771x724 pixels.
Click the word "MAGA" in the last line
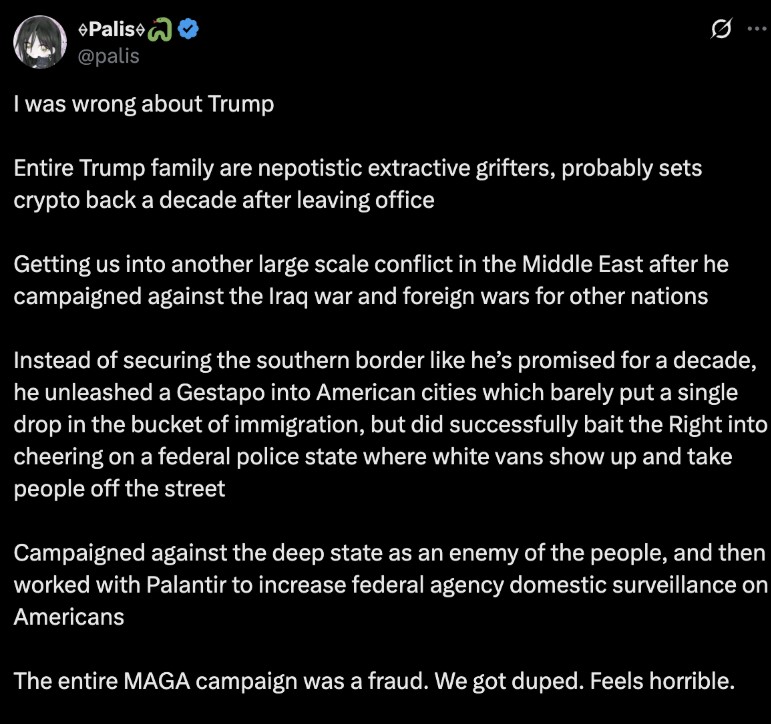pyautogui.click(x=156, y=682)
